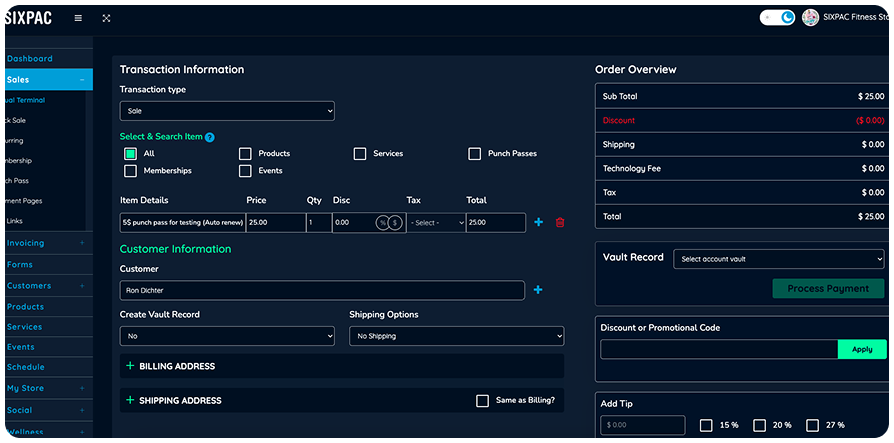894x443 pixels.
Task: Open Virtual Terminal submenu link
Action: 25,100
